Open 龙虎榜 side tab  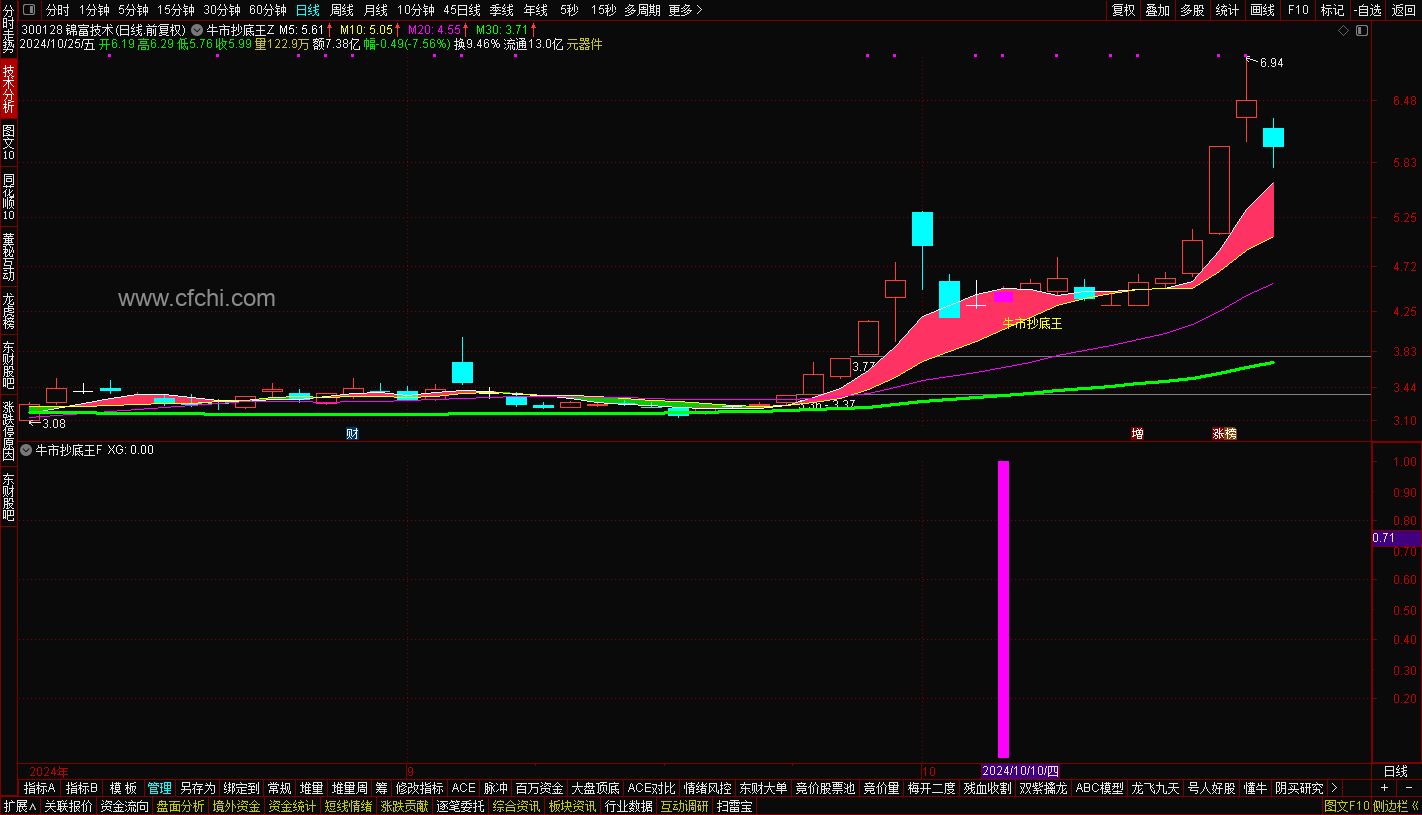[x=8, y=311]
